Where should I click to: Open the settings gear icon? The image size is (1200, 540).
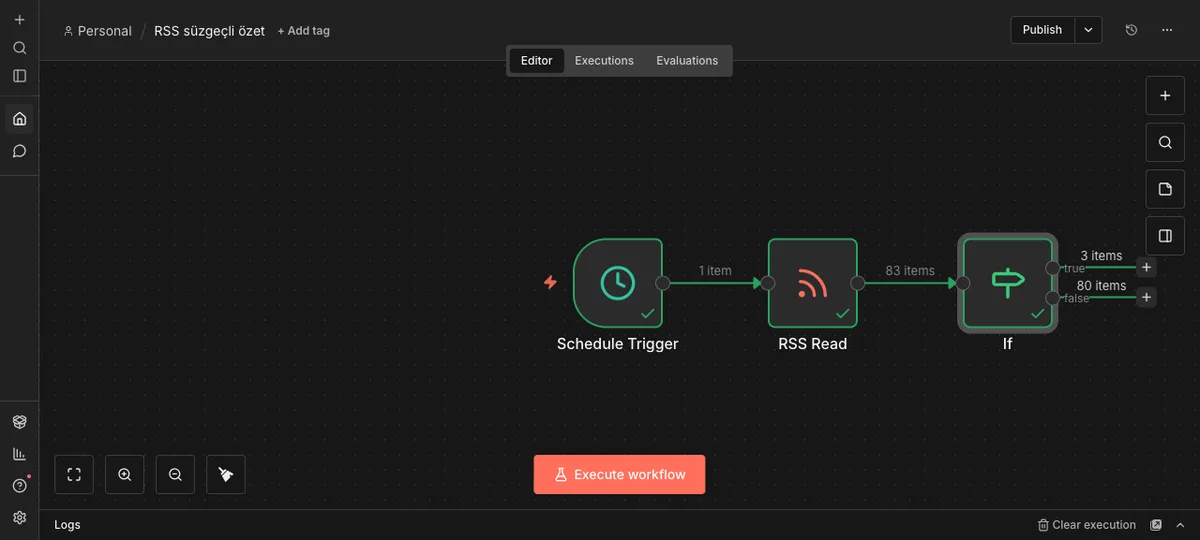(x=19, y=518)
